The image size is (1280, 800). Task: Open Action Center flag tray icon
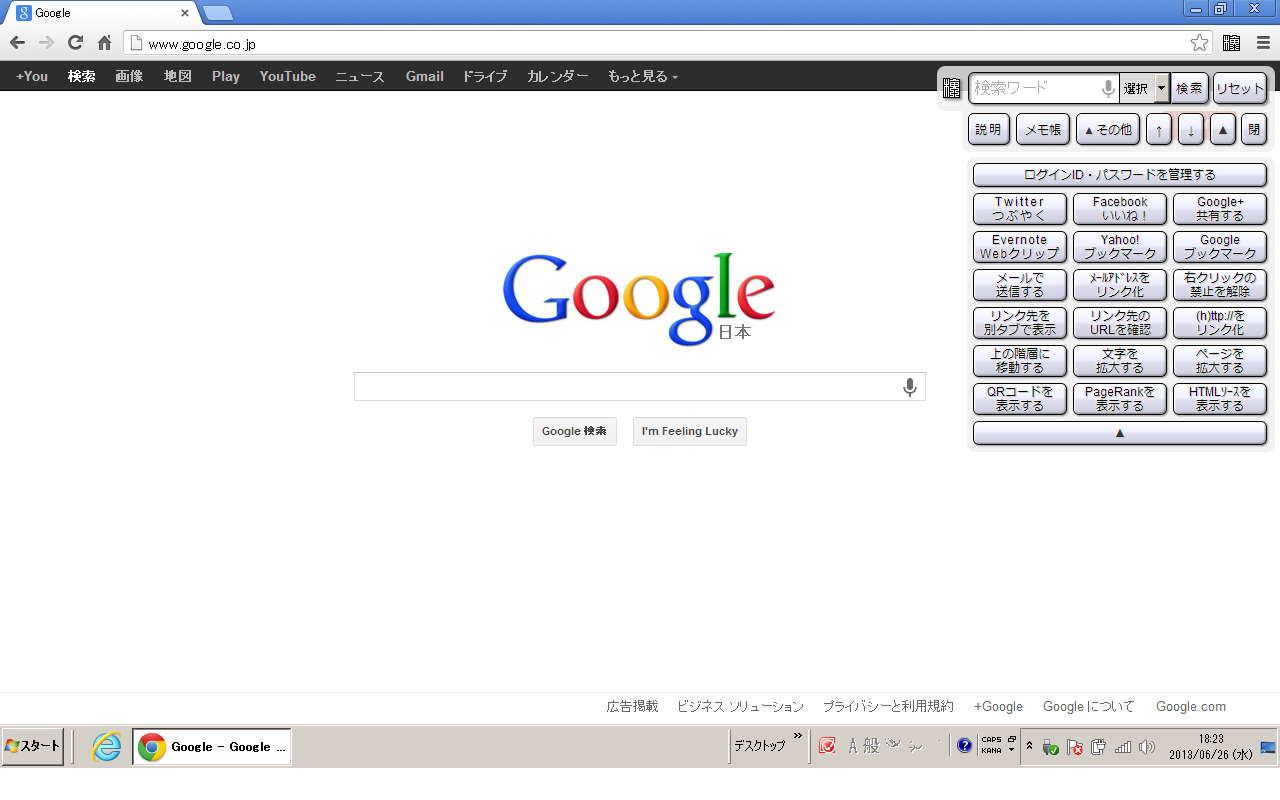coord(1075,747)
